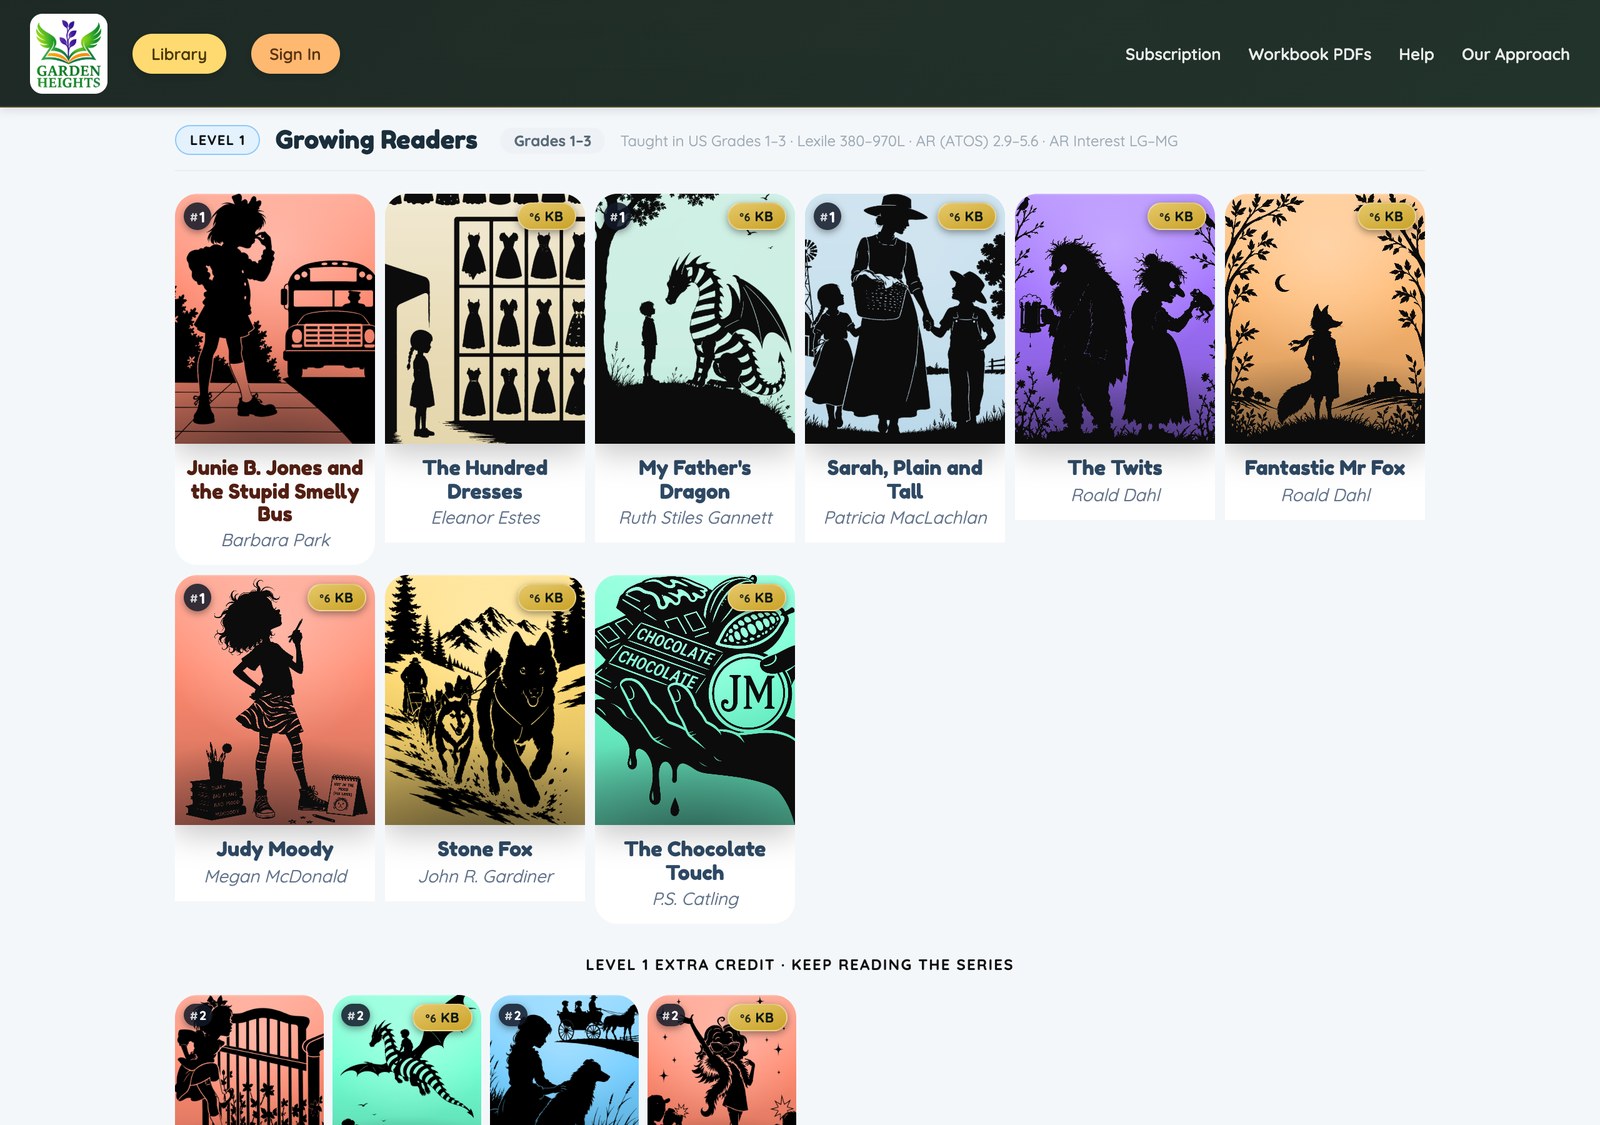Open the Fantastic Mr Fox cover image
The image size is (1600, 1125).
1325,319
